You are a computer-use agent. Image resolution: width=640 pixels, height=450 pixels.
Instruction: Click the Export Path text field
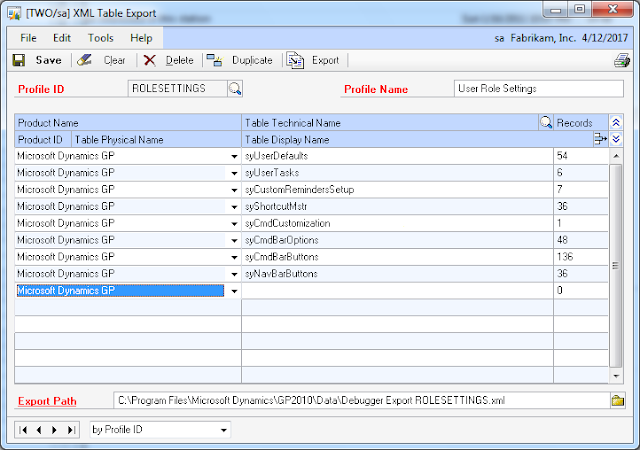(362, 400)
